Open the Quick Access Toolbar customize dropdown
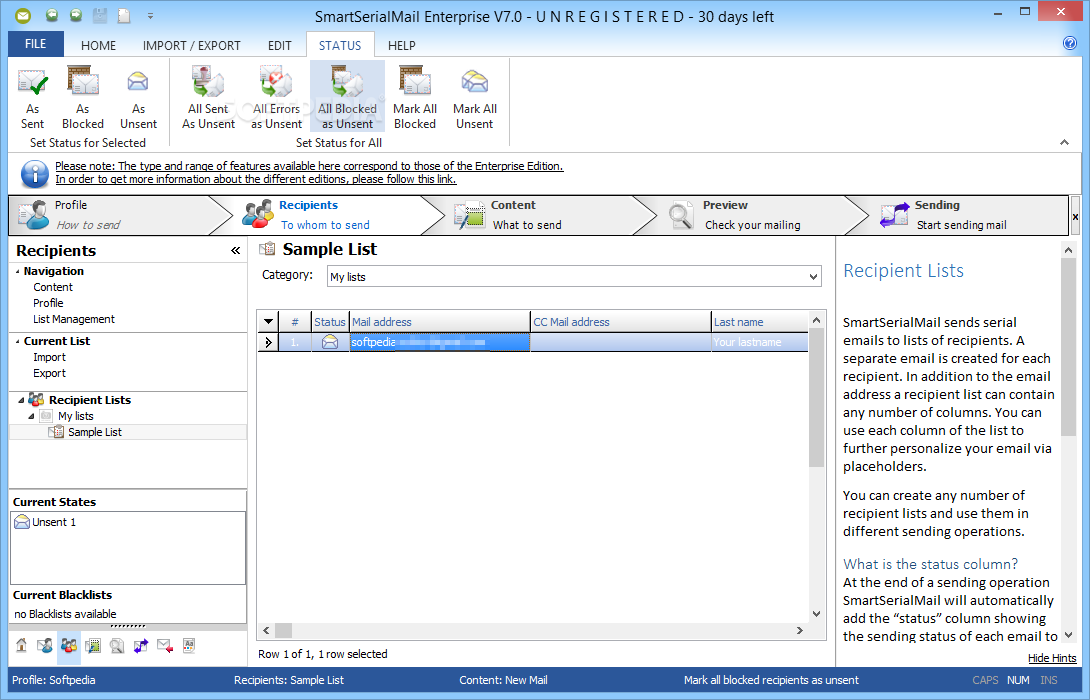This screenshot has width=1090, height=700. tap(150, 15)
